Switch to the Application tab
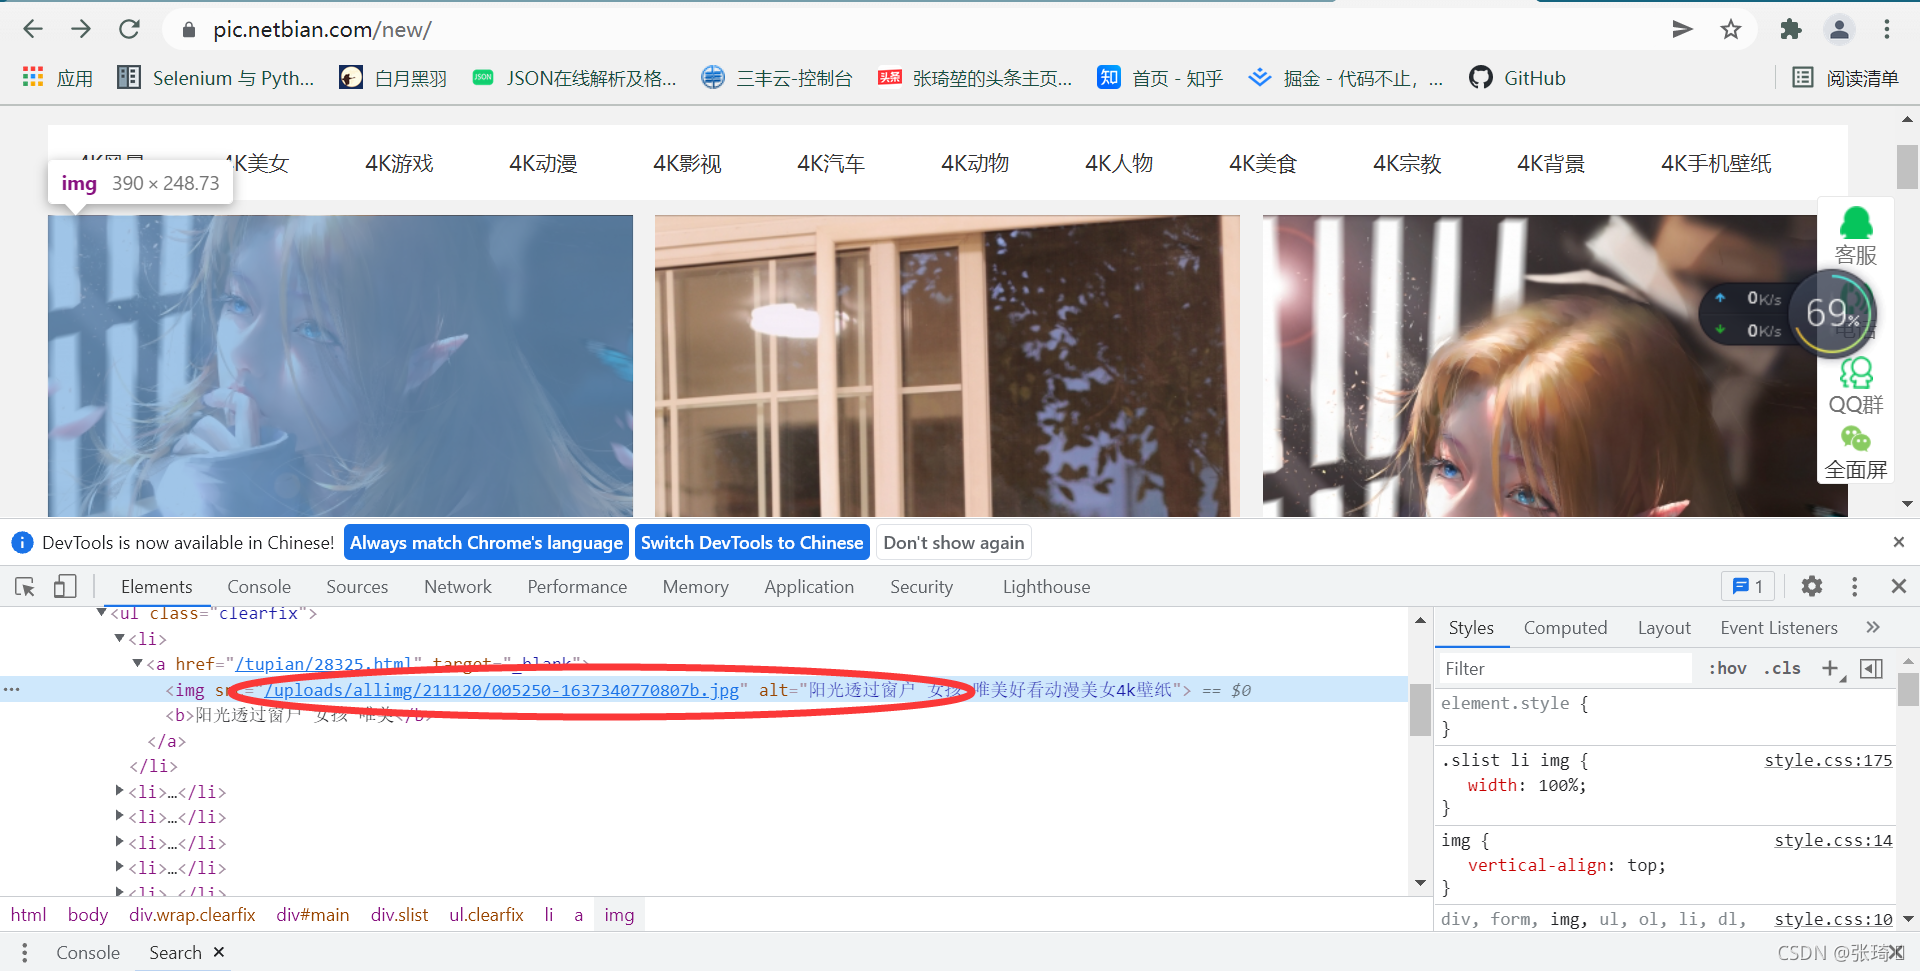1920x971 pixels. click(x=809, y=587)
